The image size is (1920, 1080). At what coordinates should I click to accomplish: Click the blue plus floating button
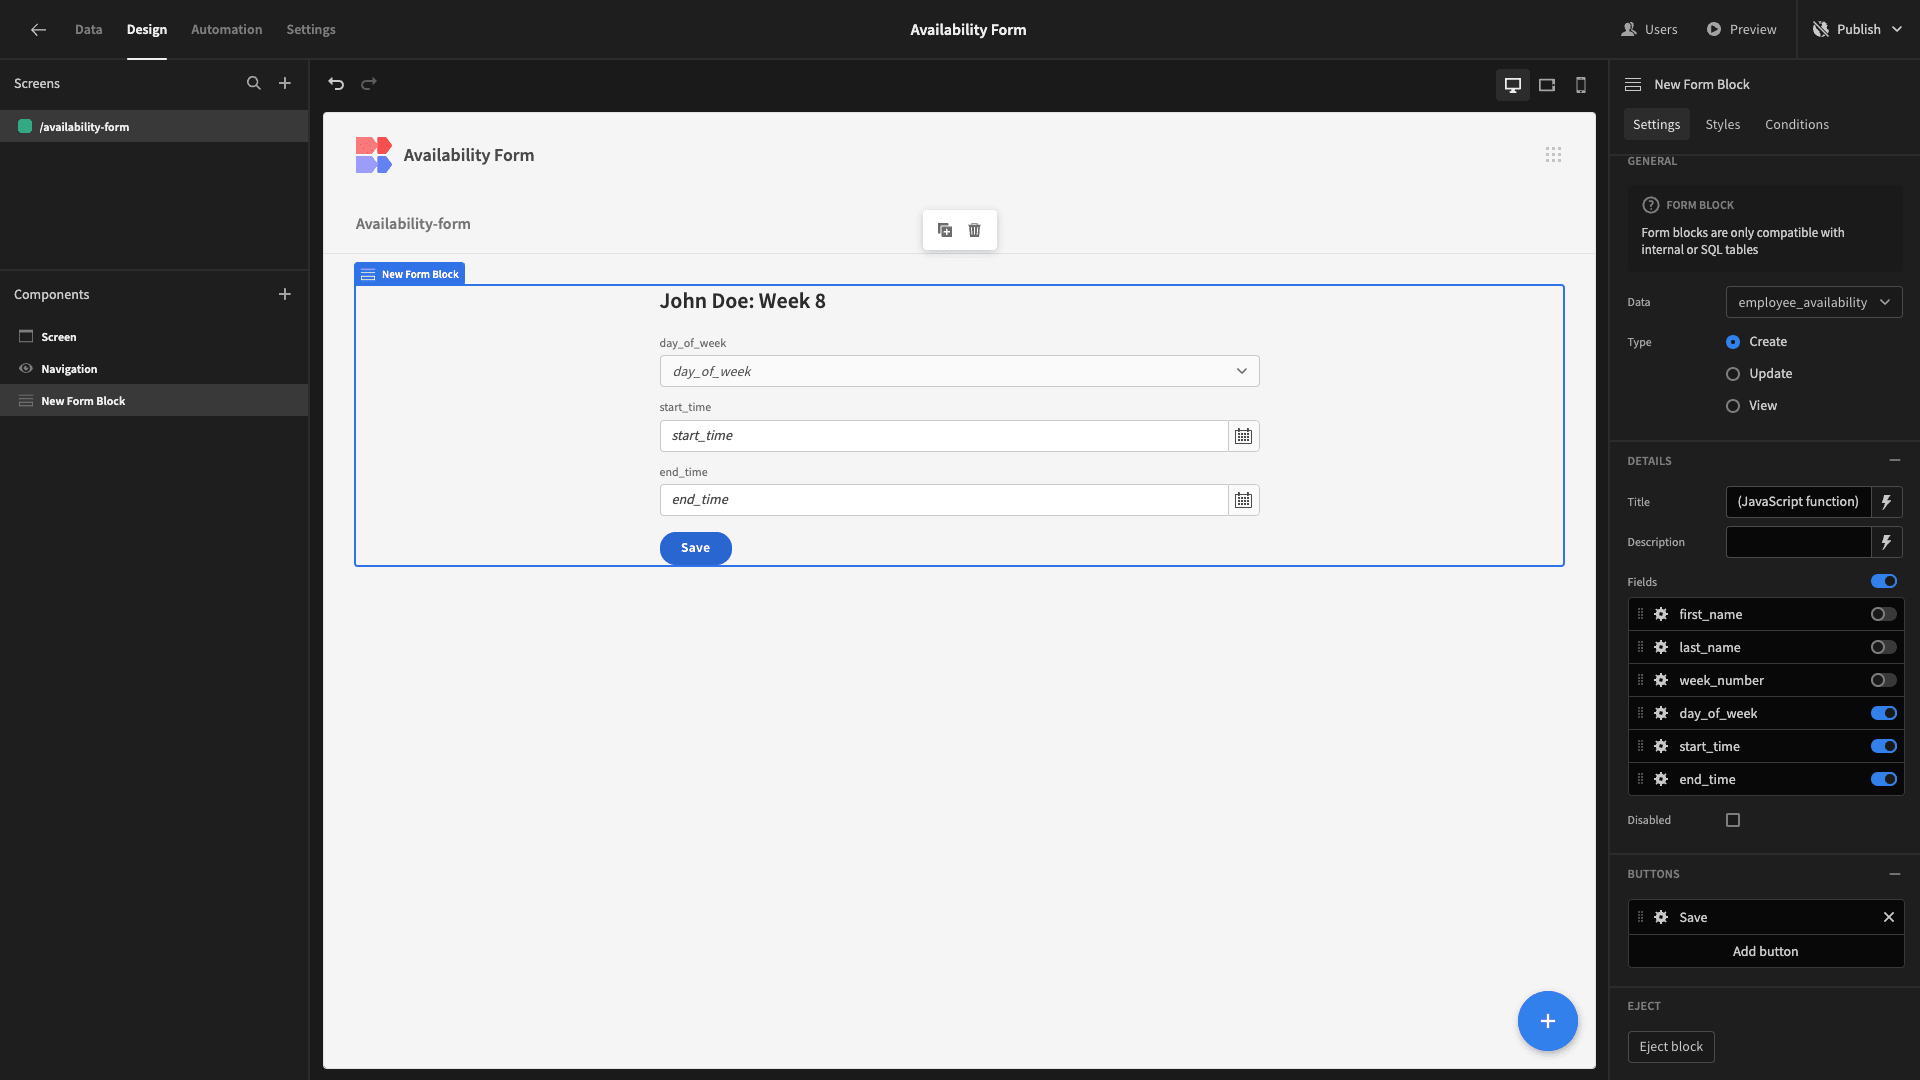[1547, 1021]
